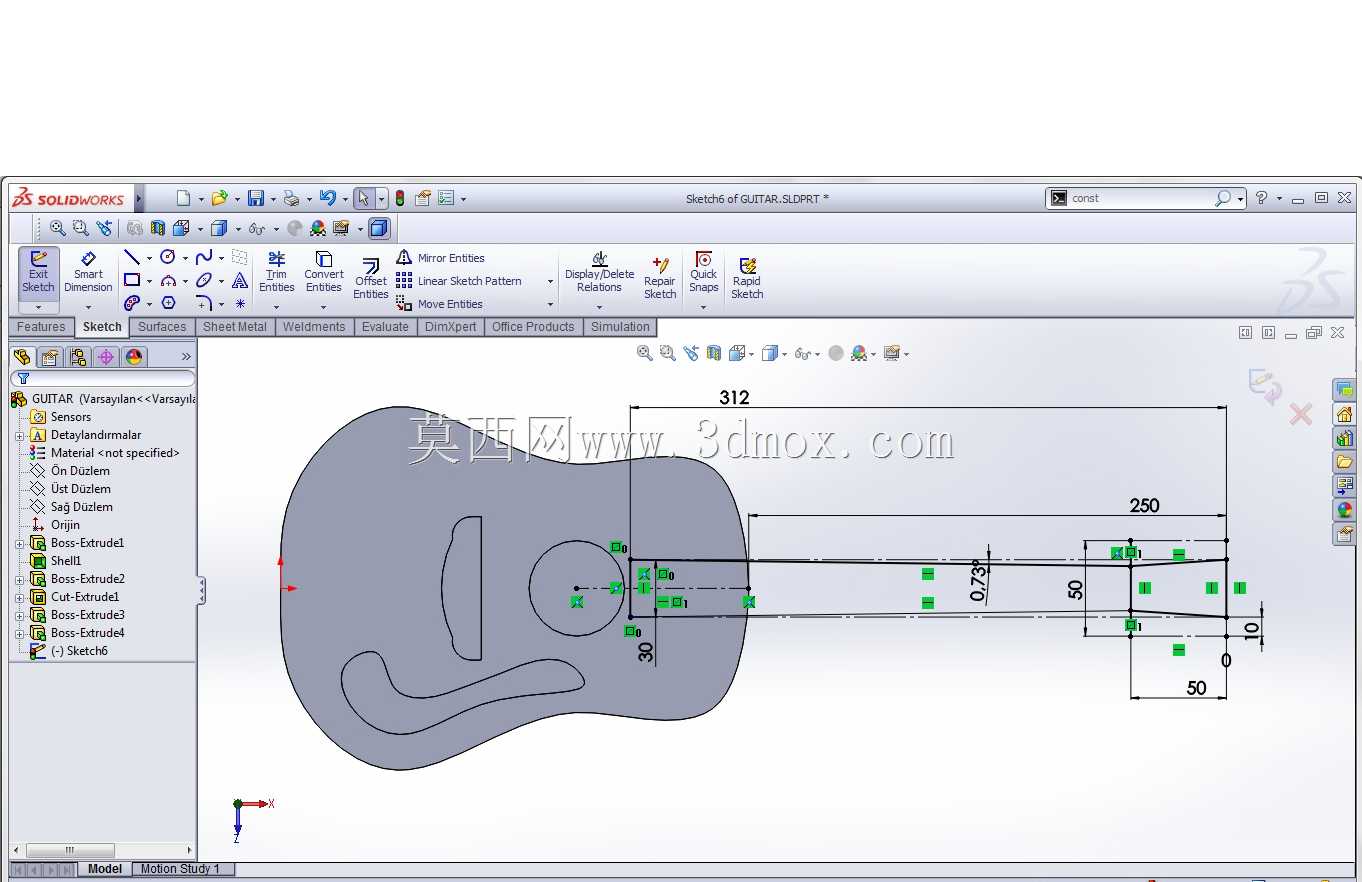
Task: Open the Trim Entities dropdown arrow
Action: [276, 307]
